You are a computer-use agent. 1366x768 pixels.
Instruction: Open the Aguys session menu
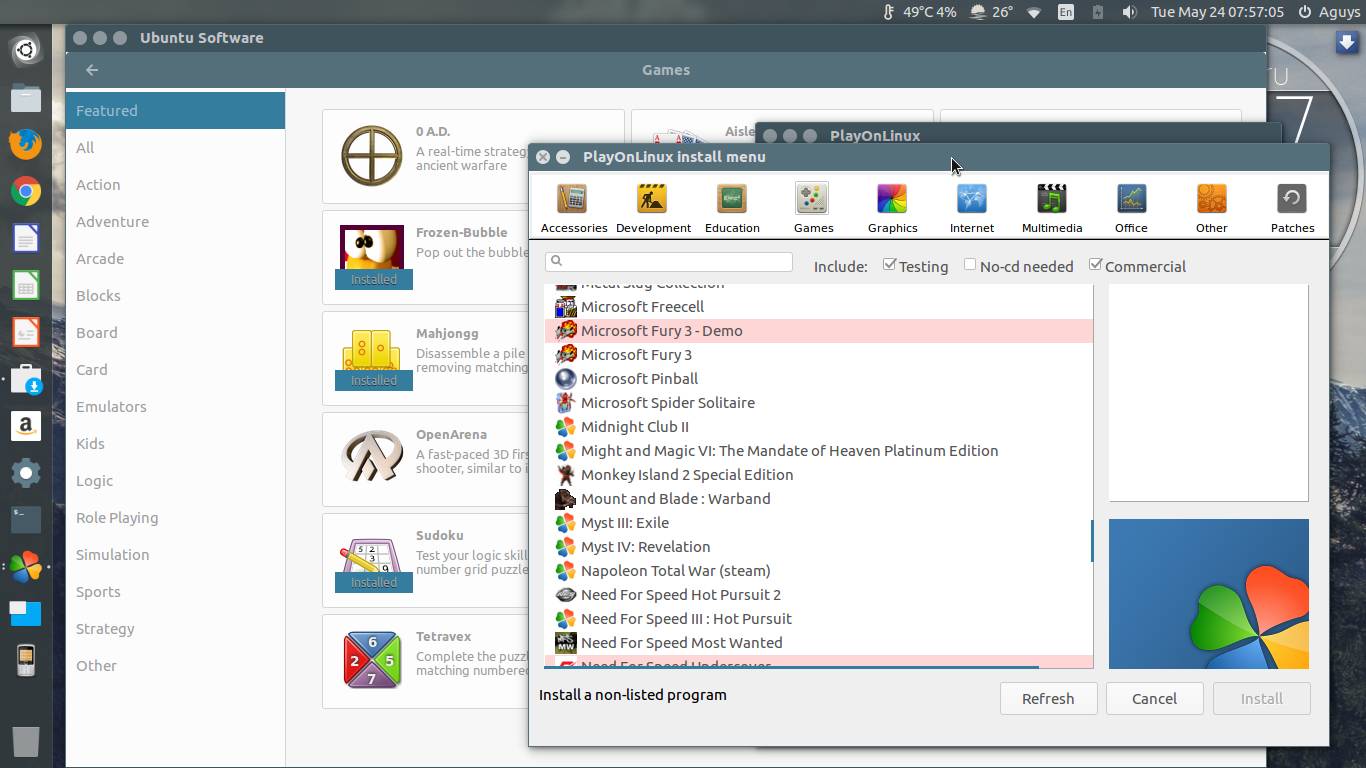coord(1329,12)
